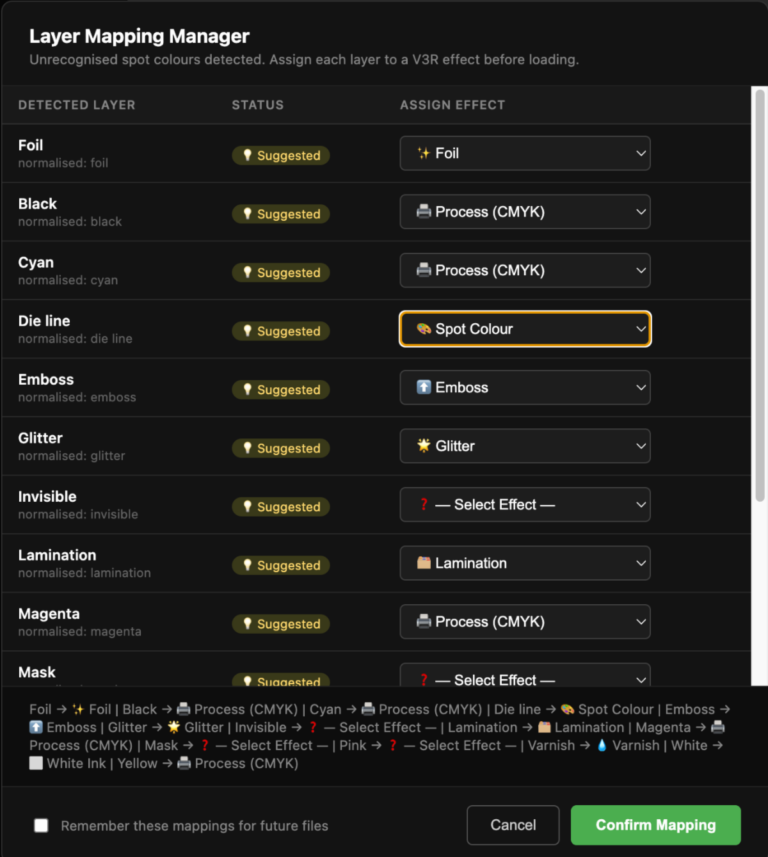Click the Glitter star icon
768x857 pixels.
pyautogui.click(x=424, y=446)
